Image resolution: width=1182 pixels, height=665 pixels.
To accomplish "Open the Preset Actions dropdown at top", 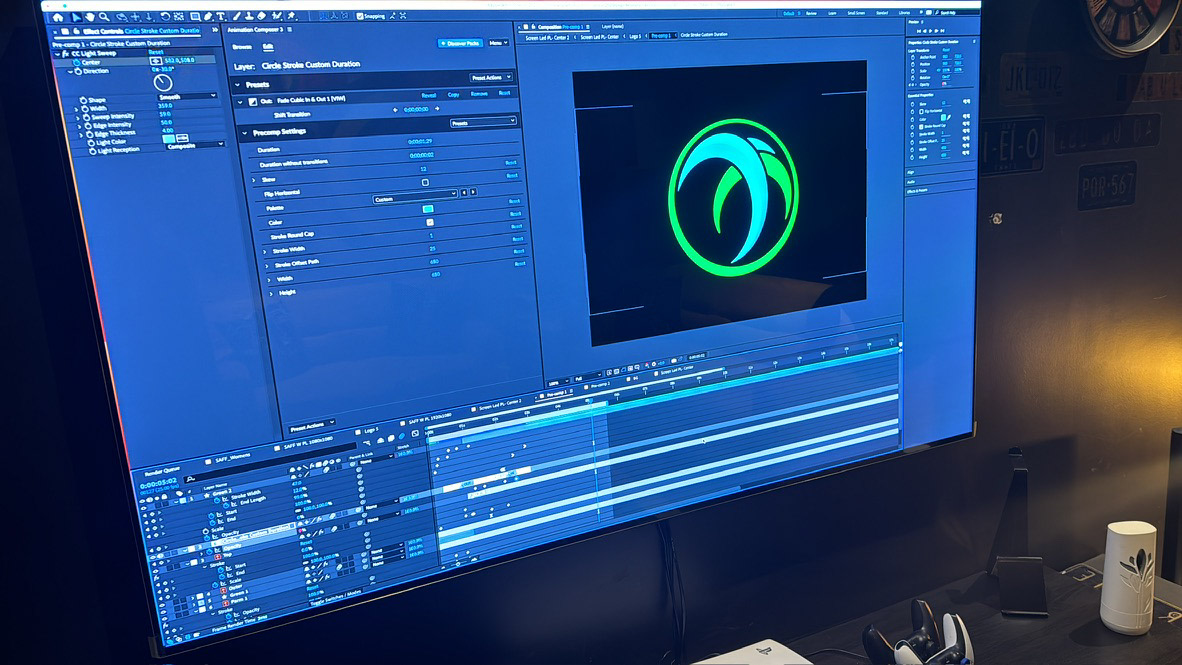I will pos(491,78).
